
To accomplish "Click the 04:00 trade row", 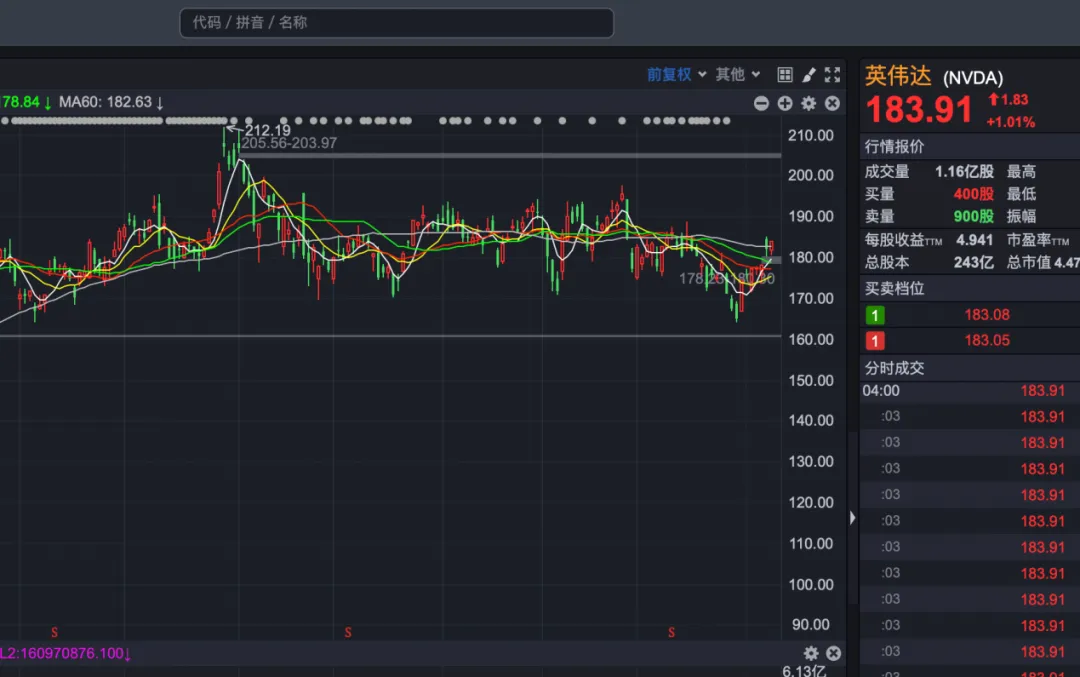I will 970,390.
